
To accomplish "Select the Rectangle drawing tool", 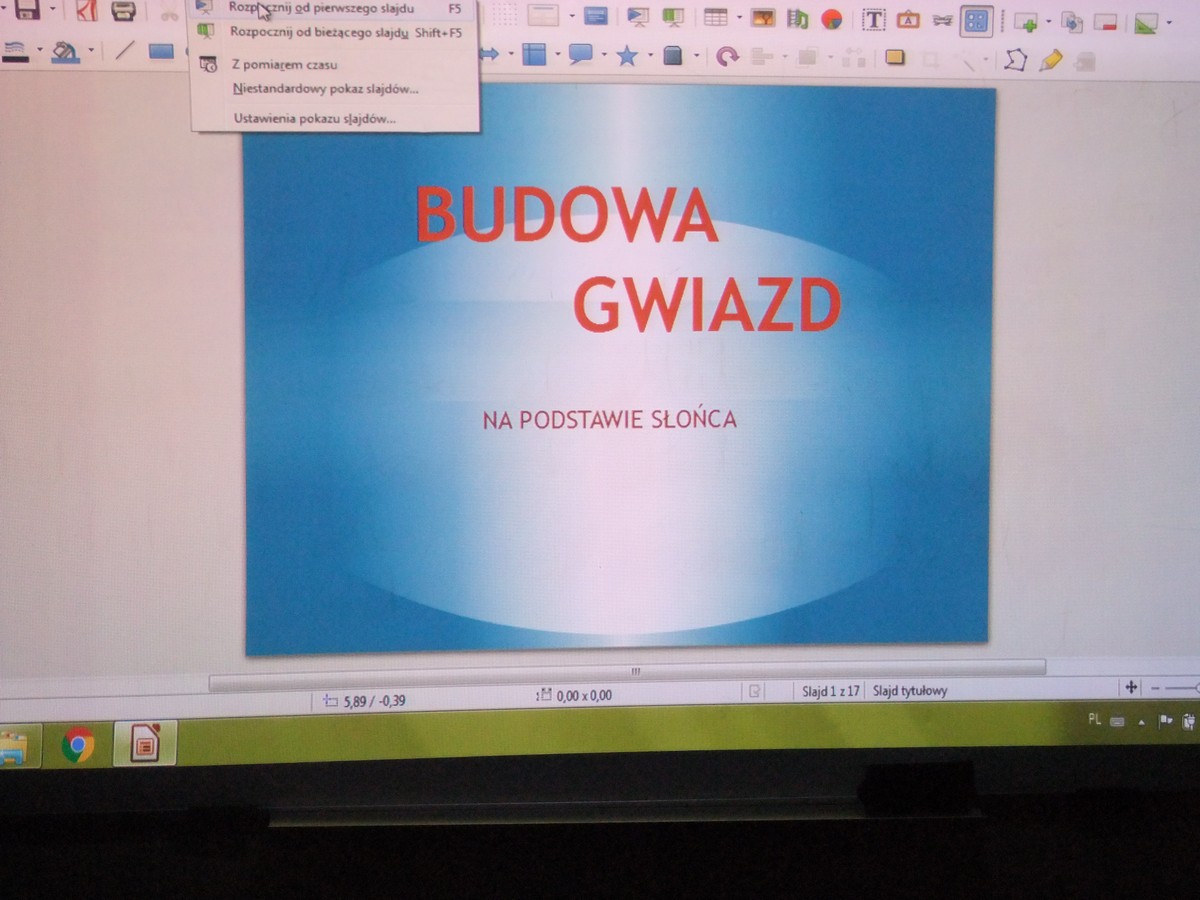I will click(161, 51).
